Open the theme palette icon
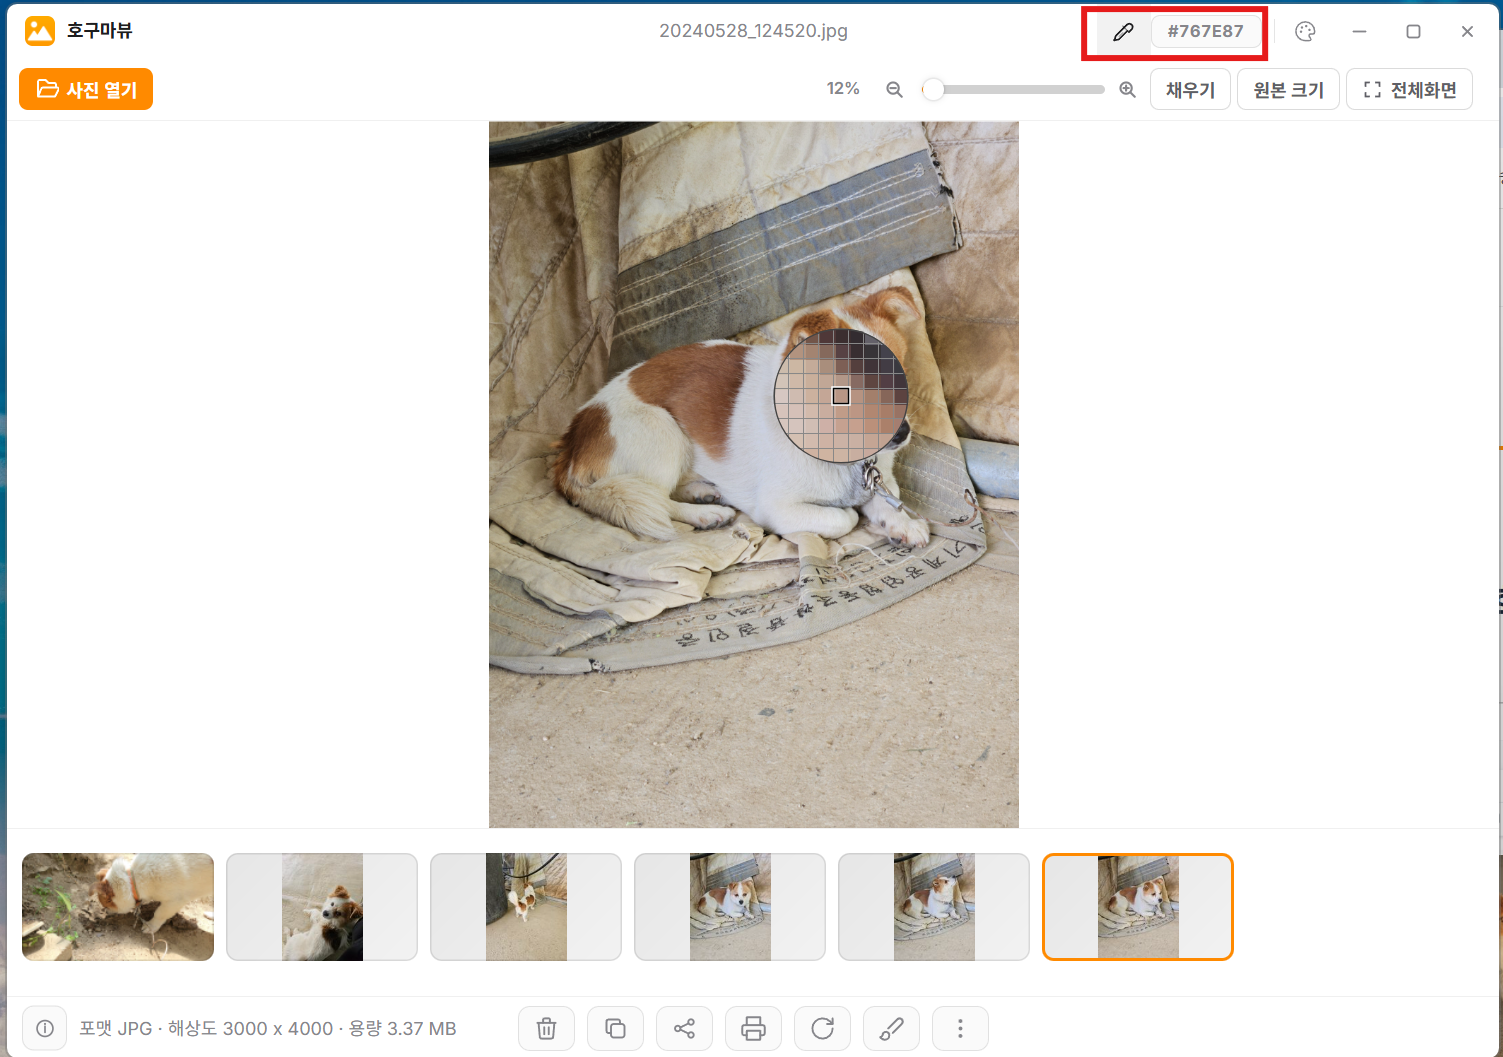Image resolution: width=1503 pixels, height=1057 pixels. [1305, 32]
